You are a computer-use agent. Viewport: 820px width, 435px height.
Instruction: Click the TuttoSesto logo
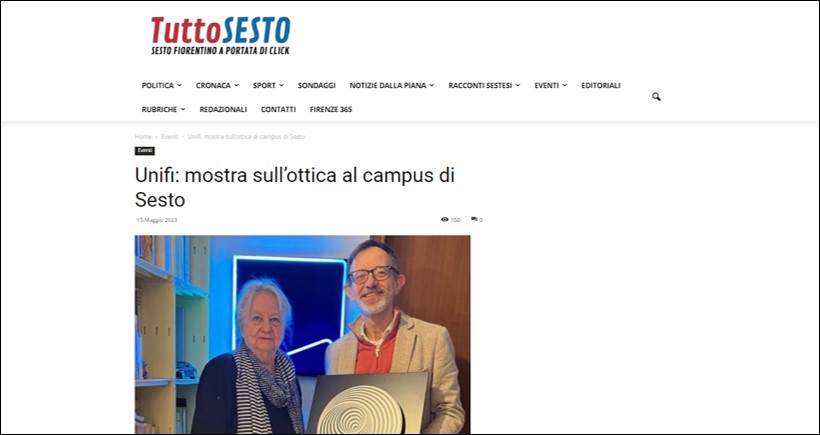[220, 36]
